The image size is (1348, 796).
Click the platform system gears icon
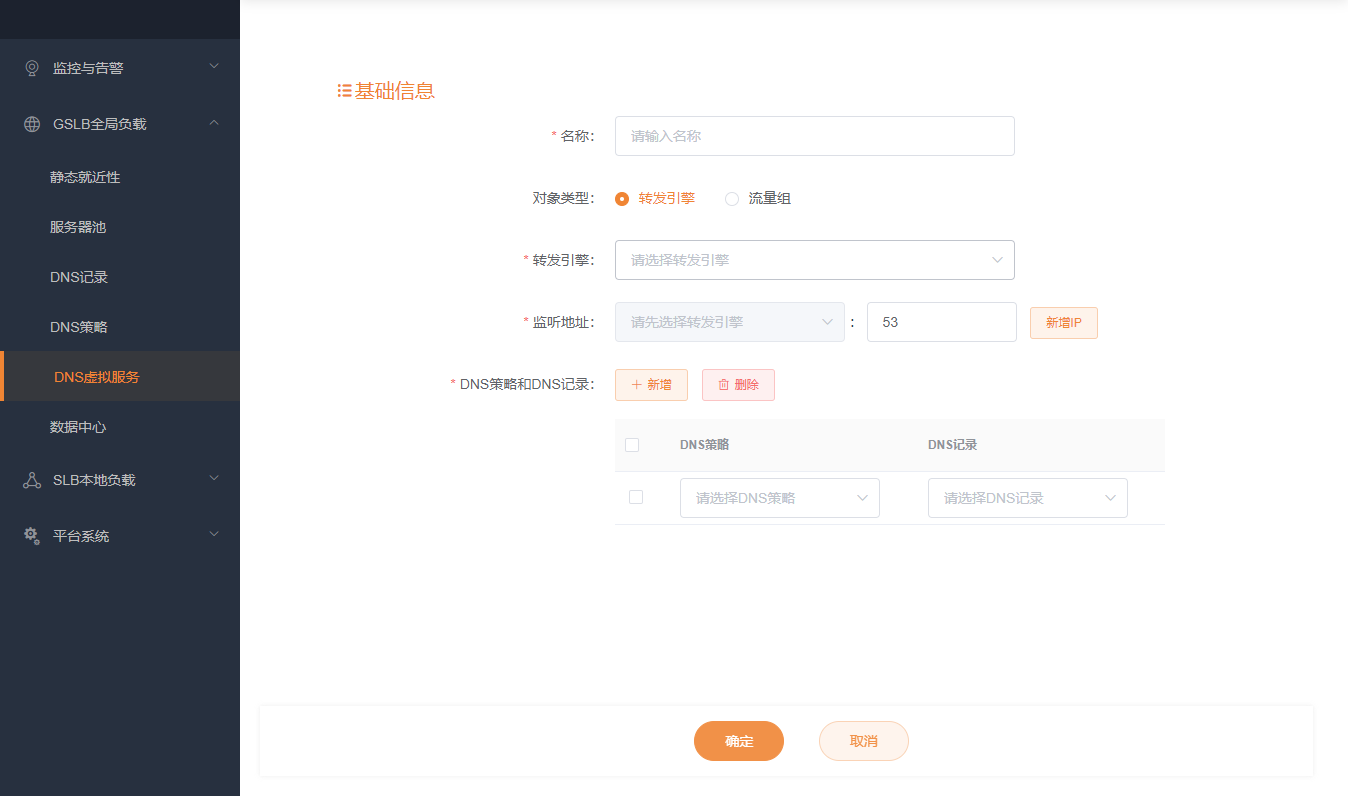[32, 536]
